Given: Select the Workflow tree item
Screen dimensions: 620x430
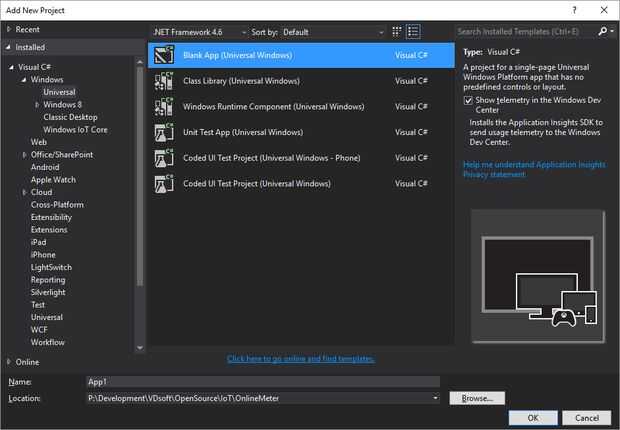Looking at the screenshot, I should pyautogui.click(x=48, y=343).
